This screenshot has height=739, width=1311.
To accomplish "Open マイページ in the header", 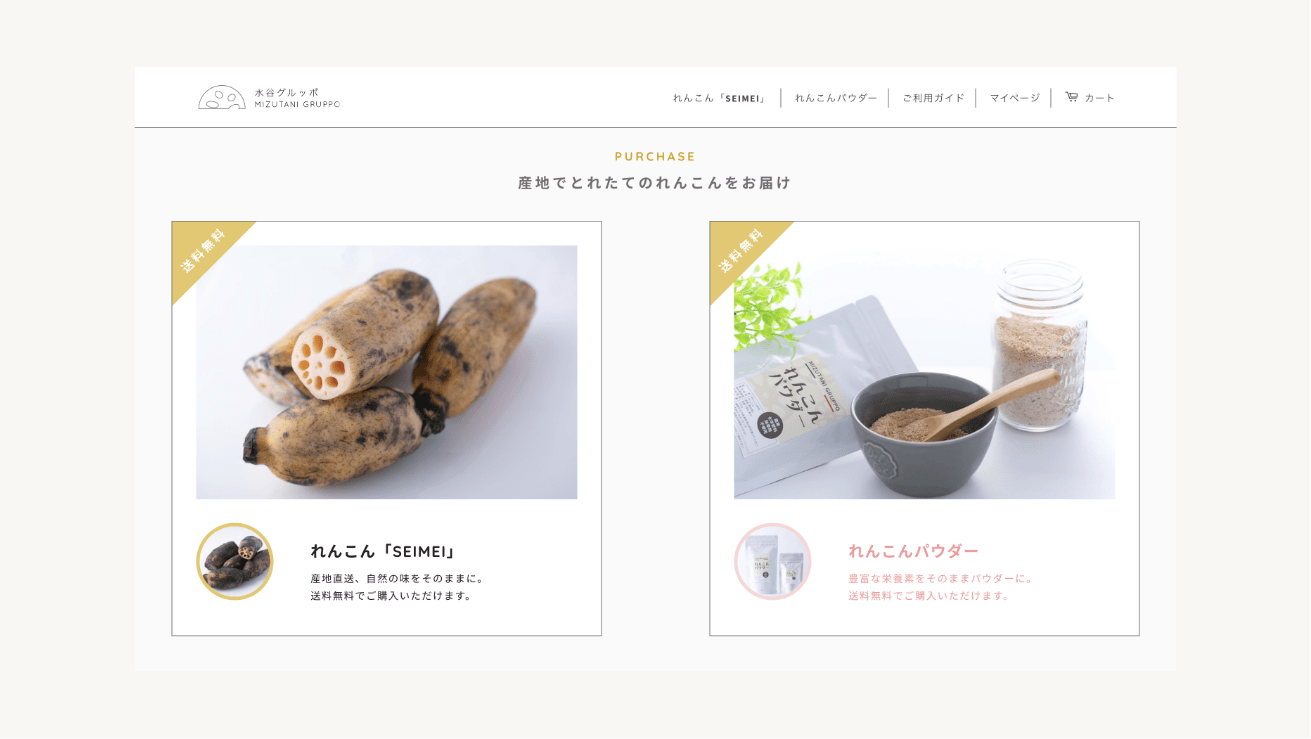I will pyautogui.click(x=1015, y=98).
